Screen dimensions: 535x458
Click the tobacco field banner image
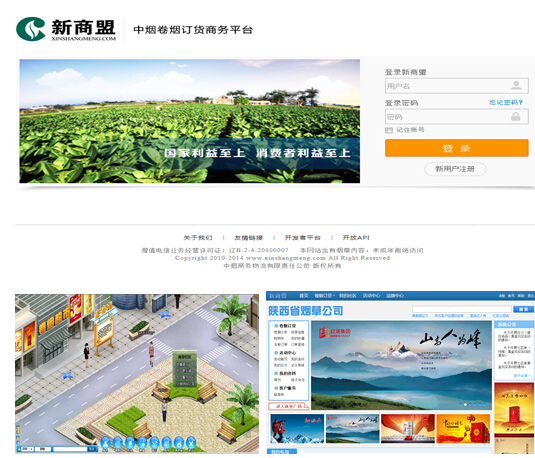click(190, 121)
